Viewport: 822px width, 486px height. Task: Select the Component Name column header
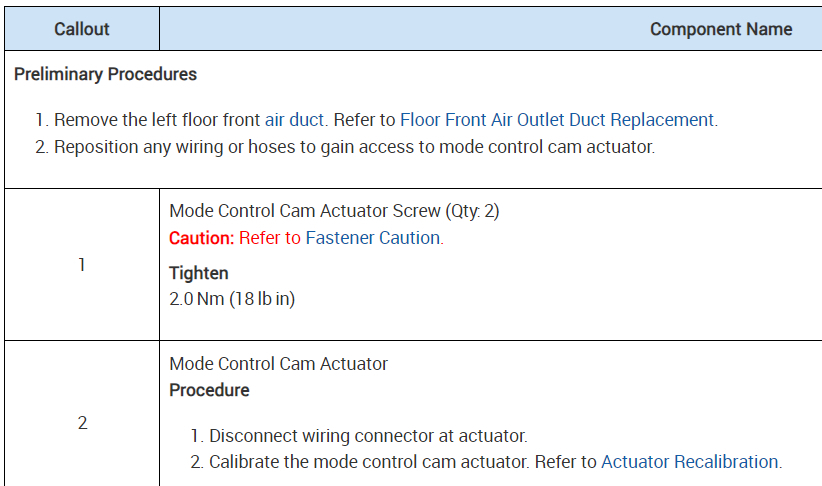(720, 29)
